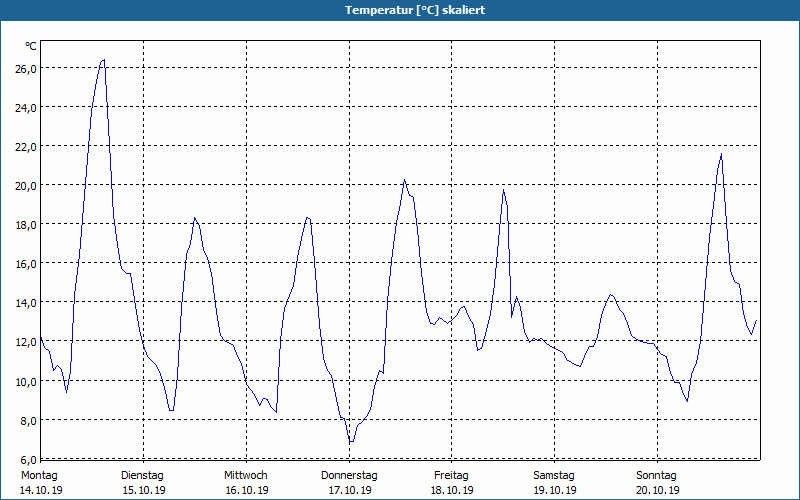800x500 pixels.
Task: Click the 8,0 axis value
Action: click(28, 420)
